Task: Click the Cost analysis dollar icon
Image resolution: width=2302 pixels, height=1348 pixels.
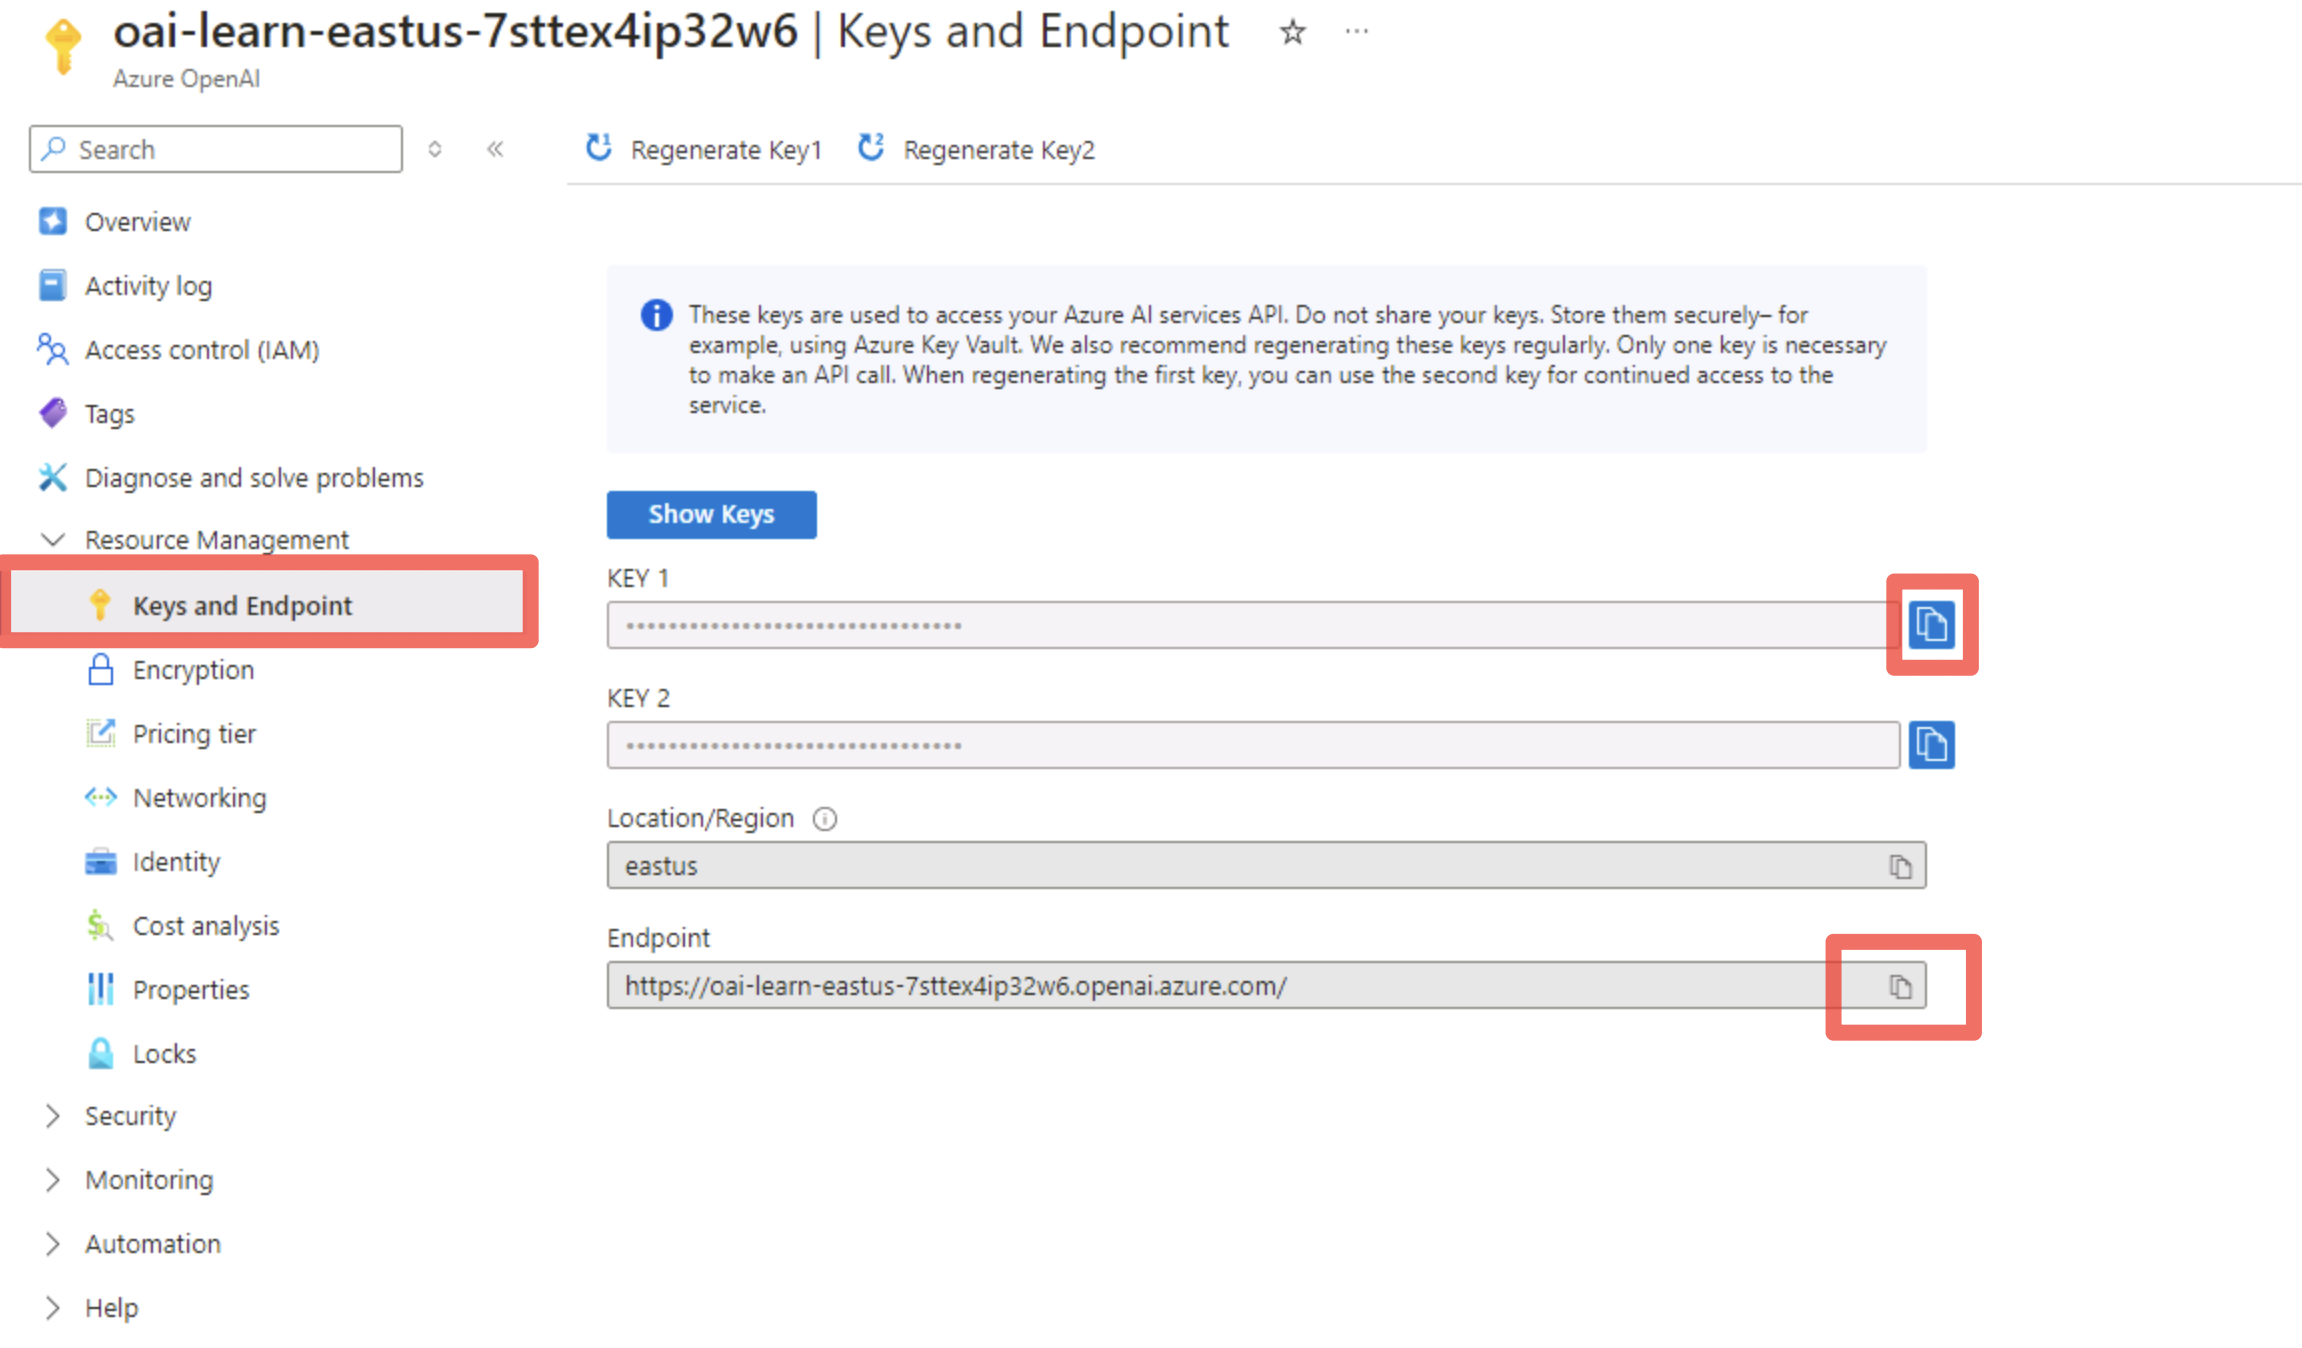Action: click(100, 925)
